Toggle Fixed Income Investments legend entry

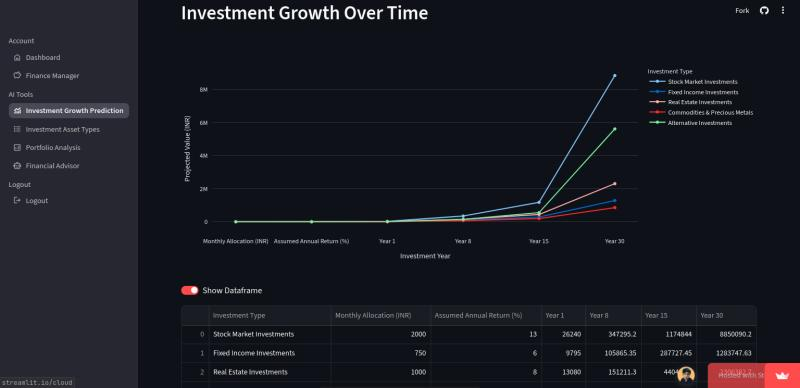coord(693,92)
